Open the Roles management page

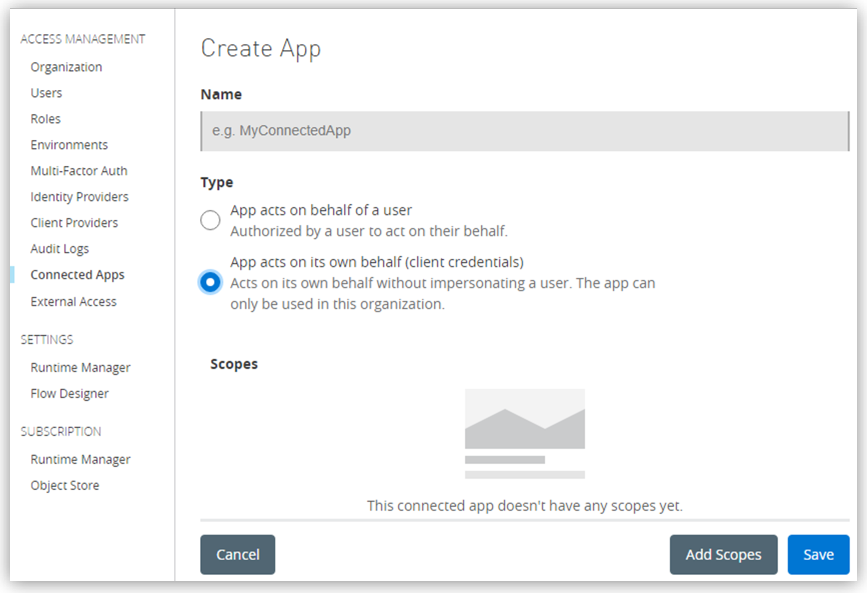point(44,118)
